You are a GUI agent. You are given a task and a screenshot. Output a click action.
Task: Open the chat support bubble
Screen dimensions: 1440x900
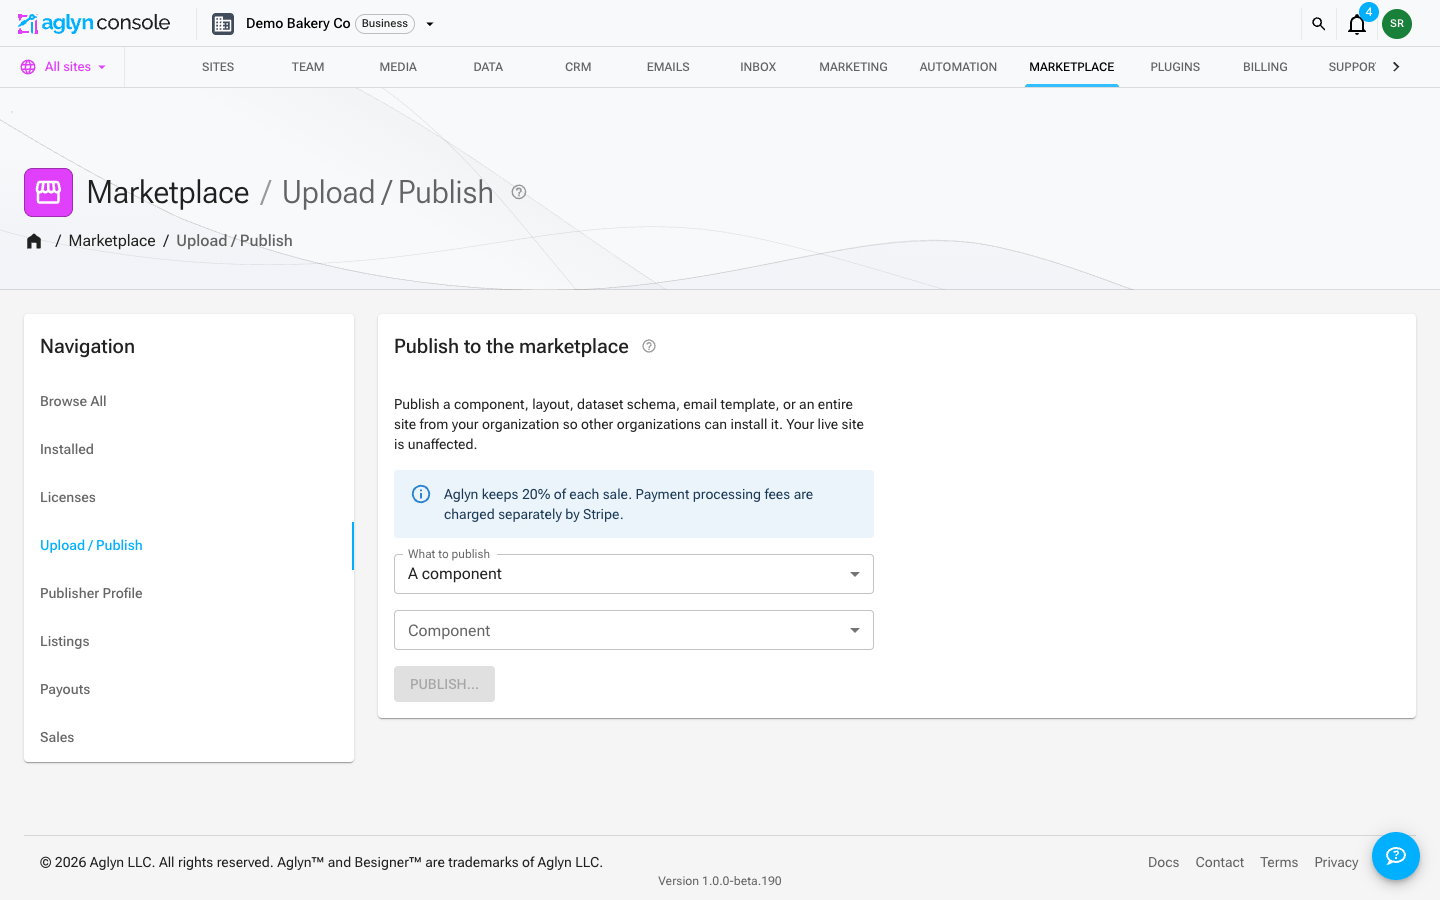click(1396, 856)
